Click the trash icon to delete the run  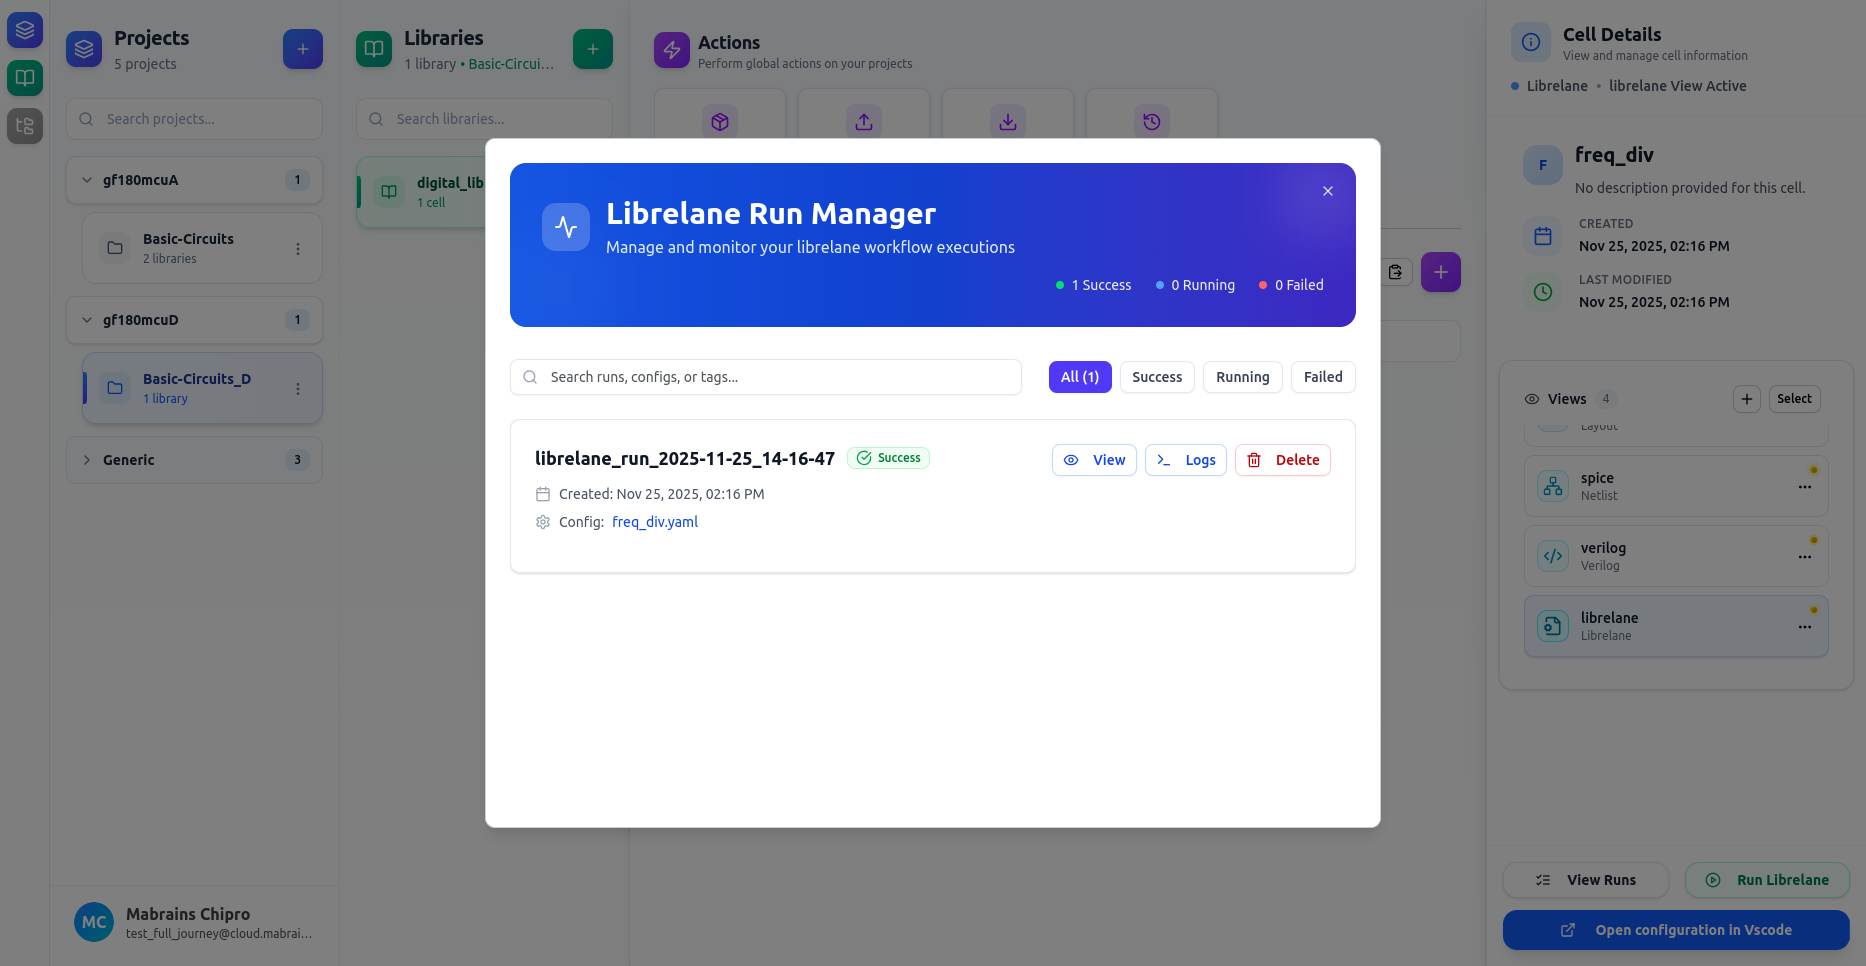[1255, 460]
